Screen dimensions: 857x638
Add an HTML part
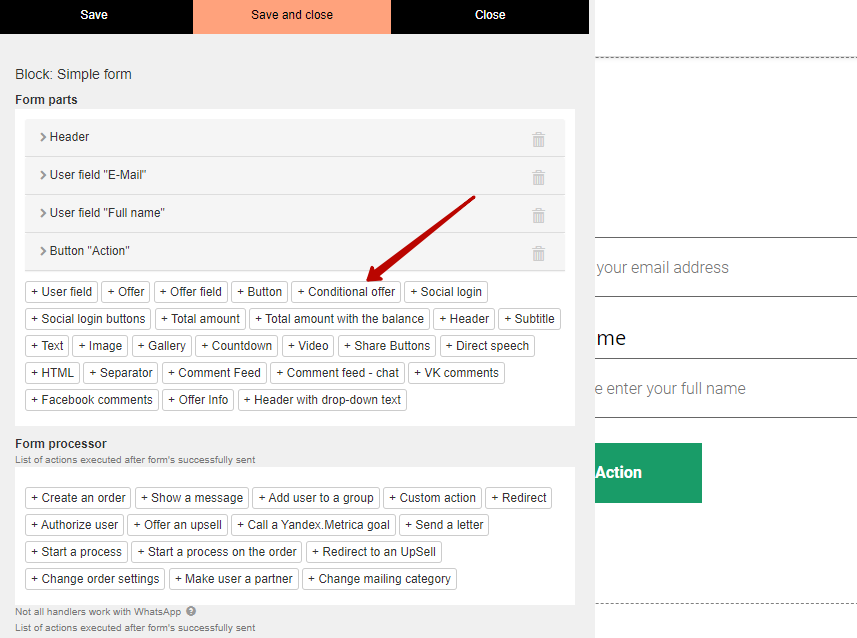click(52, 373)
